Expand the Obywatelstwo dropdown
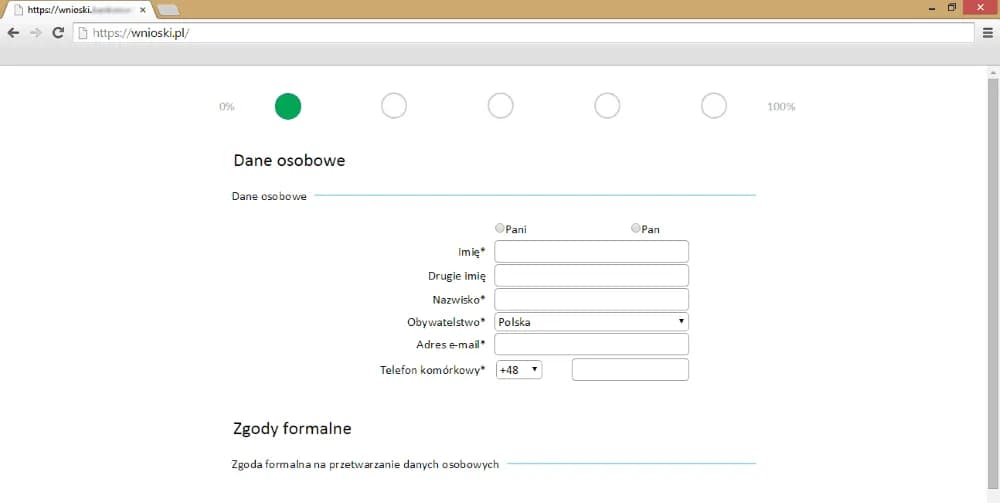1000x503 pixels. pos(591,322)
